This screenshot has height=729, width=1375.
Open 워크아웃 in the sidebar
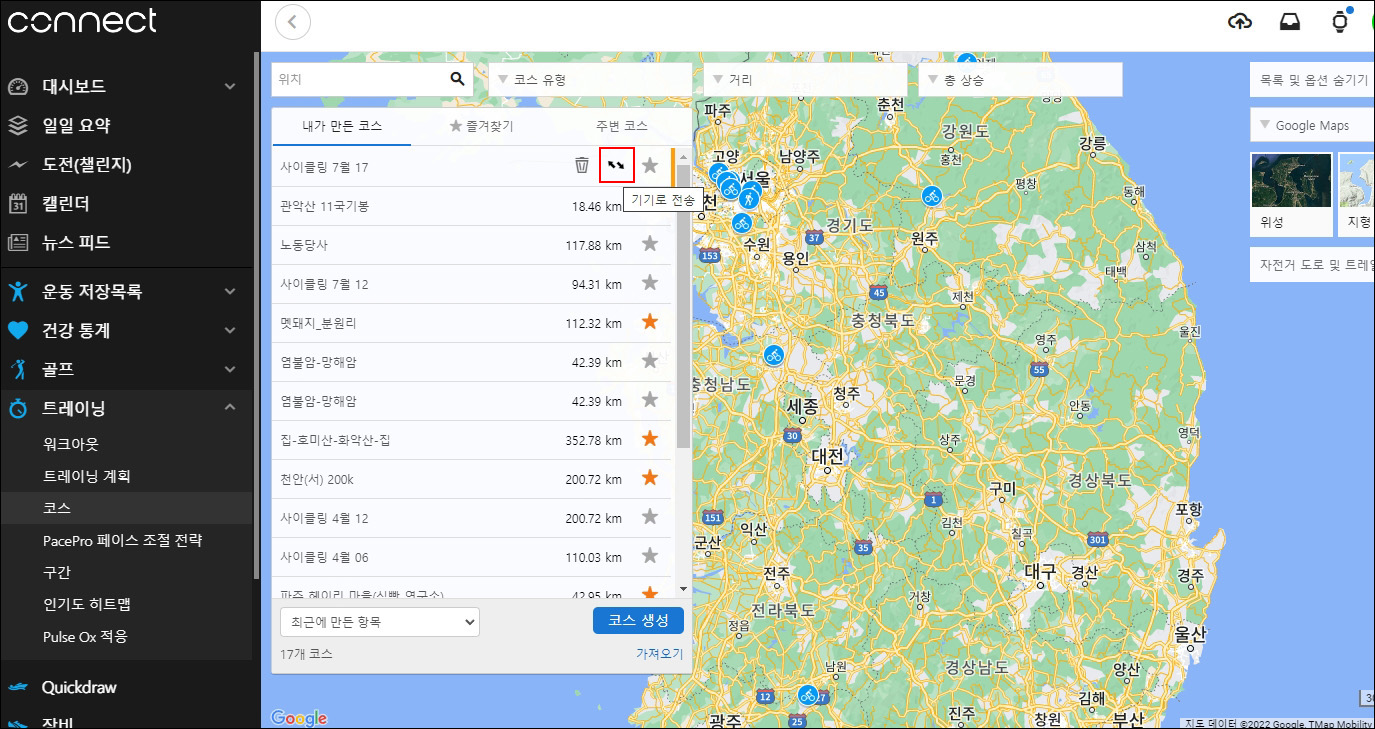coord(70,444)
